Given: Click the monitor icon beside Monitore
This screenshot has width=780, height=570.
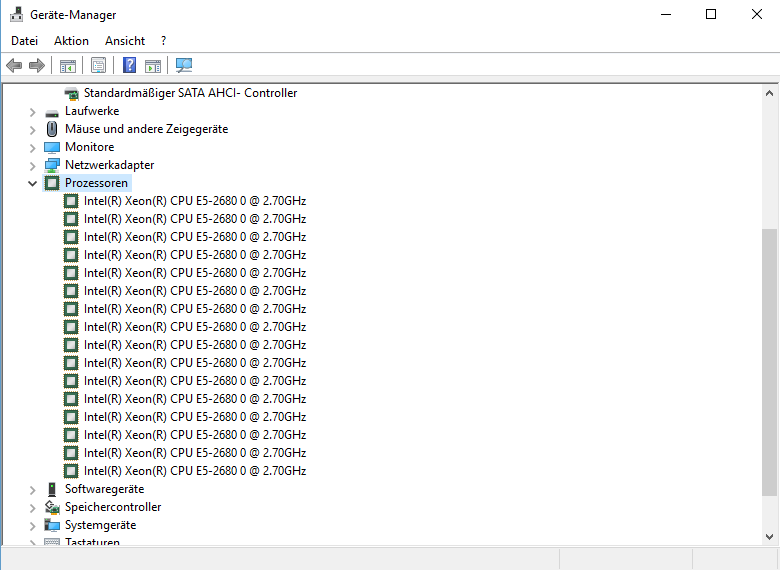Looking at the screenshot, I should point(52,147).
